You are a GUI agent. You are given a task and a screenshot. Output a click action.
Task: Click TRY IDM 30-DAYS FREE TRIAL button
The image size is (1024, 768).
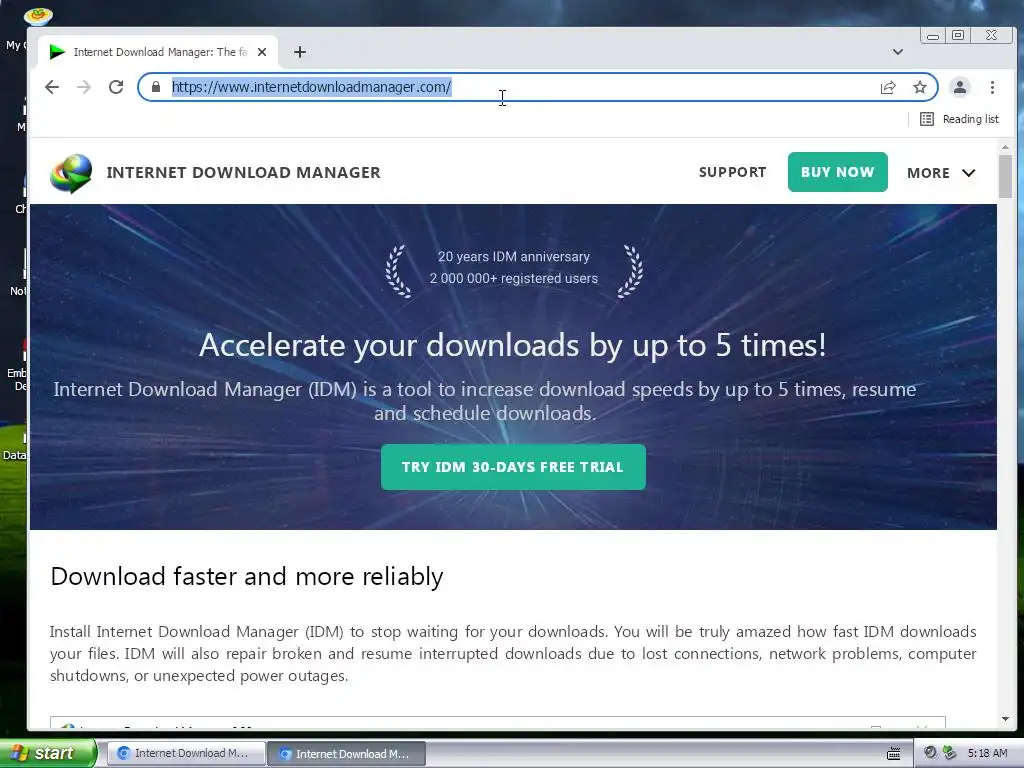pos(513,467)
